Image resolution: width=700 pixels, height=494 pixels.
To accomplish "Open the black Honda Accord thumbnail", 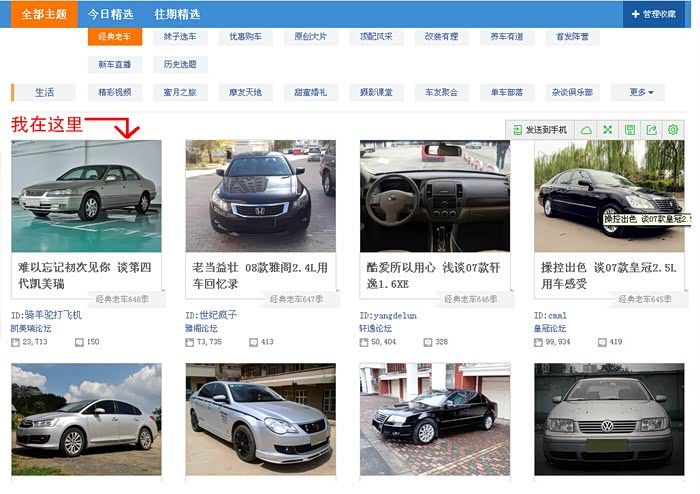I will (x=261, y=196).
